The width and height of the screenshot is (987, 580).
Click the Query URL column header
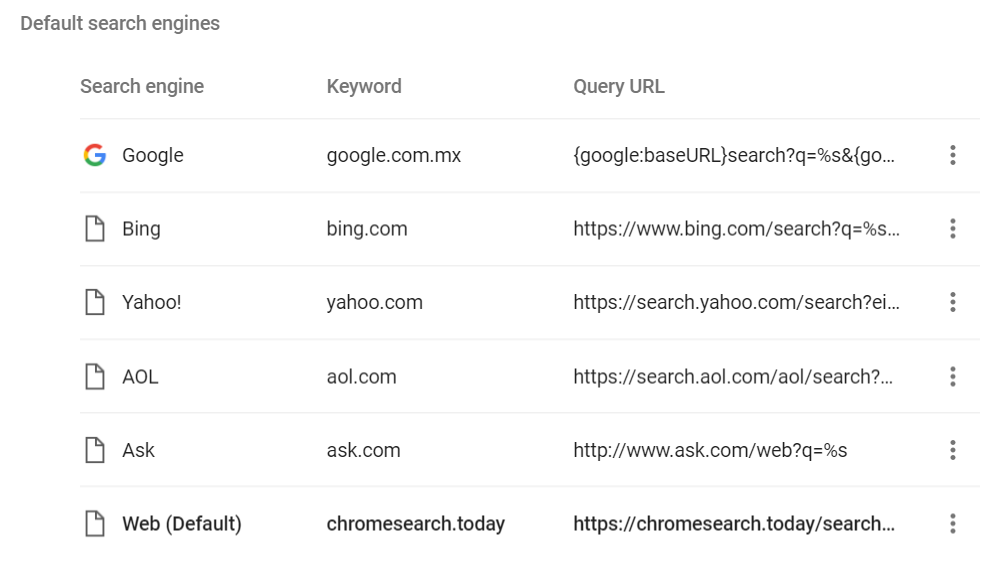[619, 86]
